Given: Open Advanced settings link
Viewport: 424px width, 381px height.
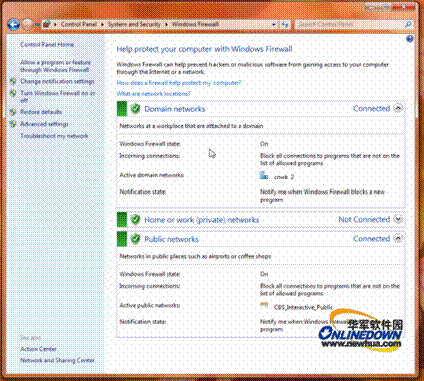Looking at the screenshot, I should click(44, 124).
